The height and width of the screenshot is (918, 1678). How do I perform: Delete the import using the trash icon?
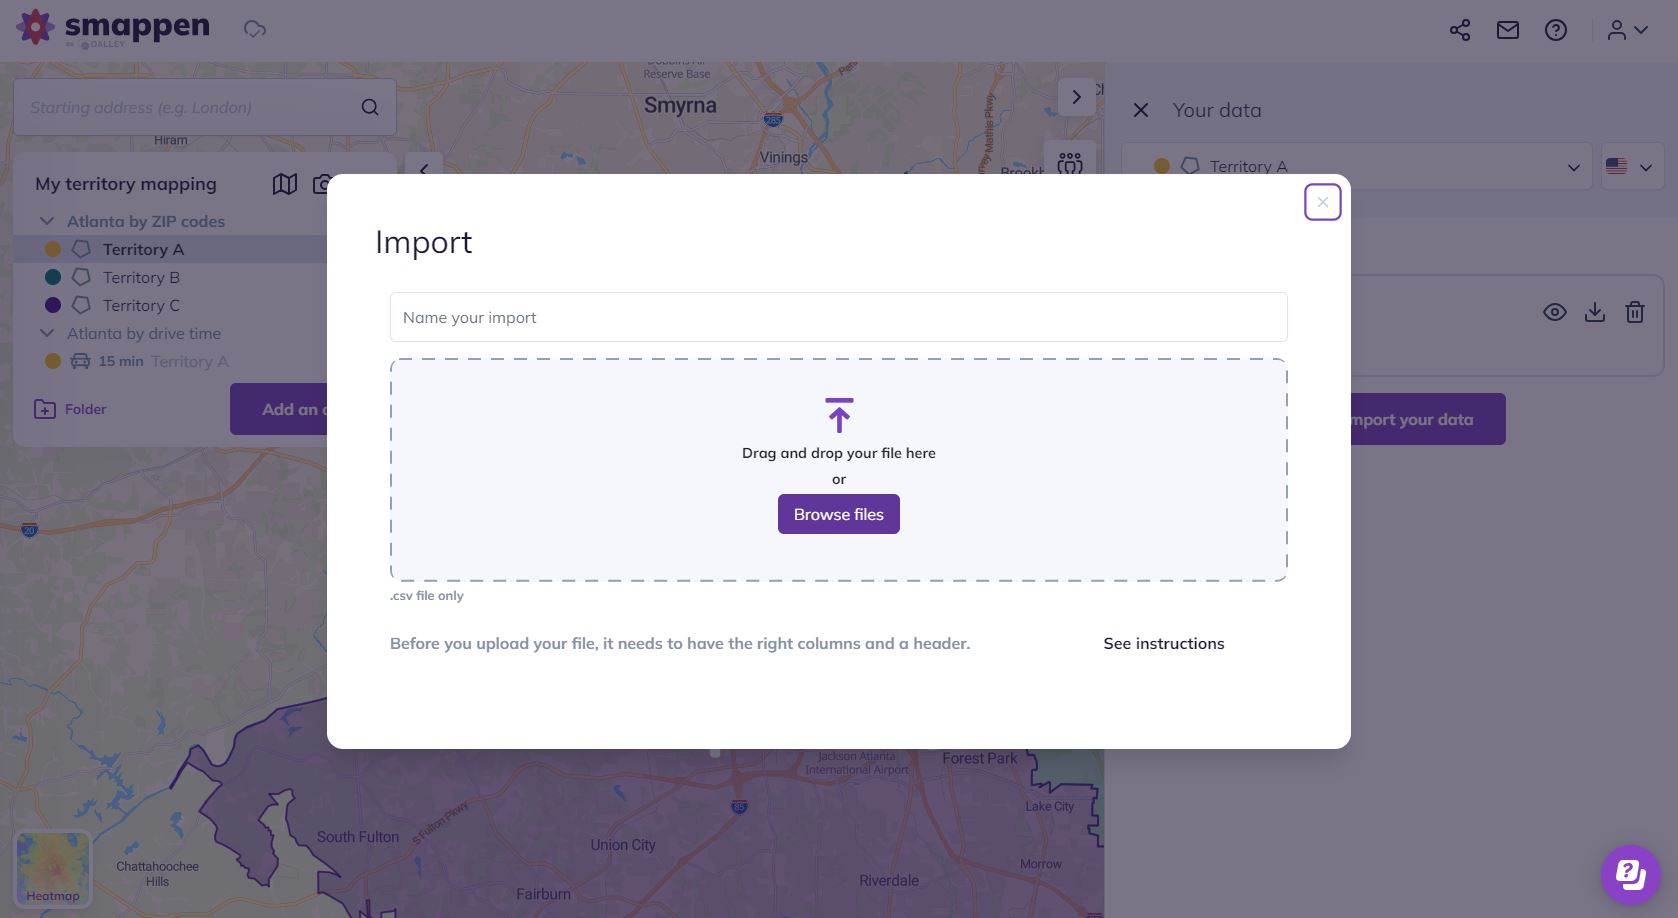tap(1635, 311)
